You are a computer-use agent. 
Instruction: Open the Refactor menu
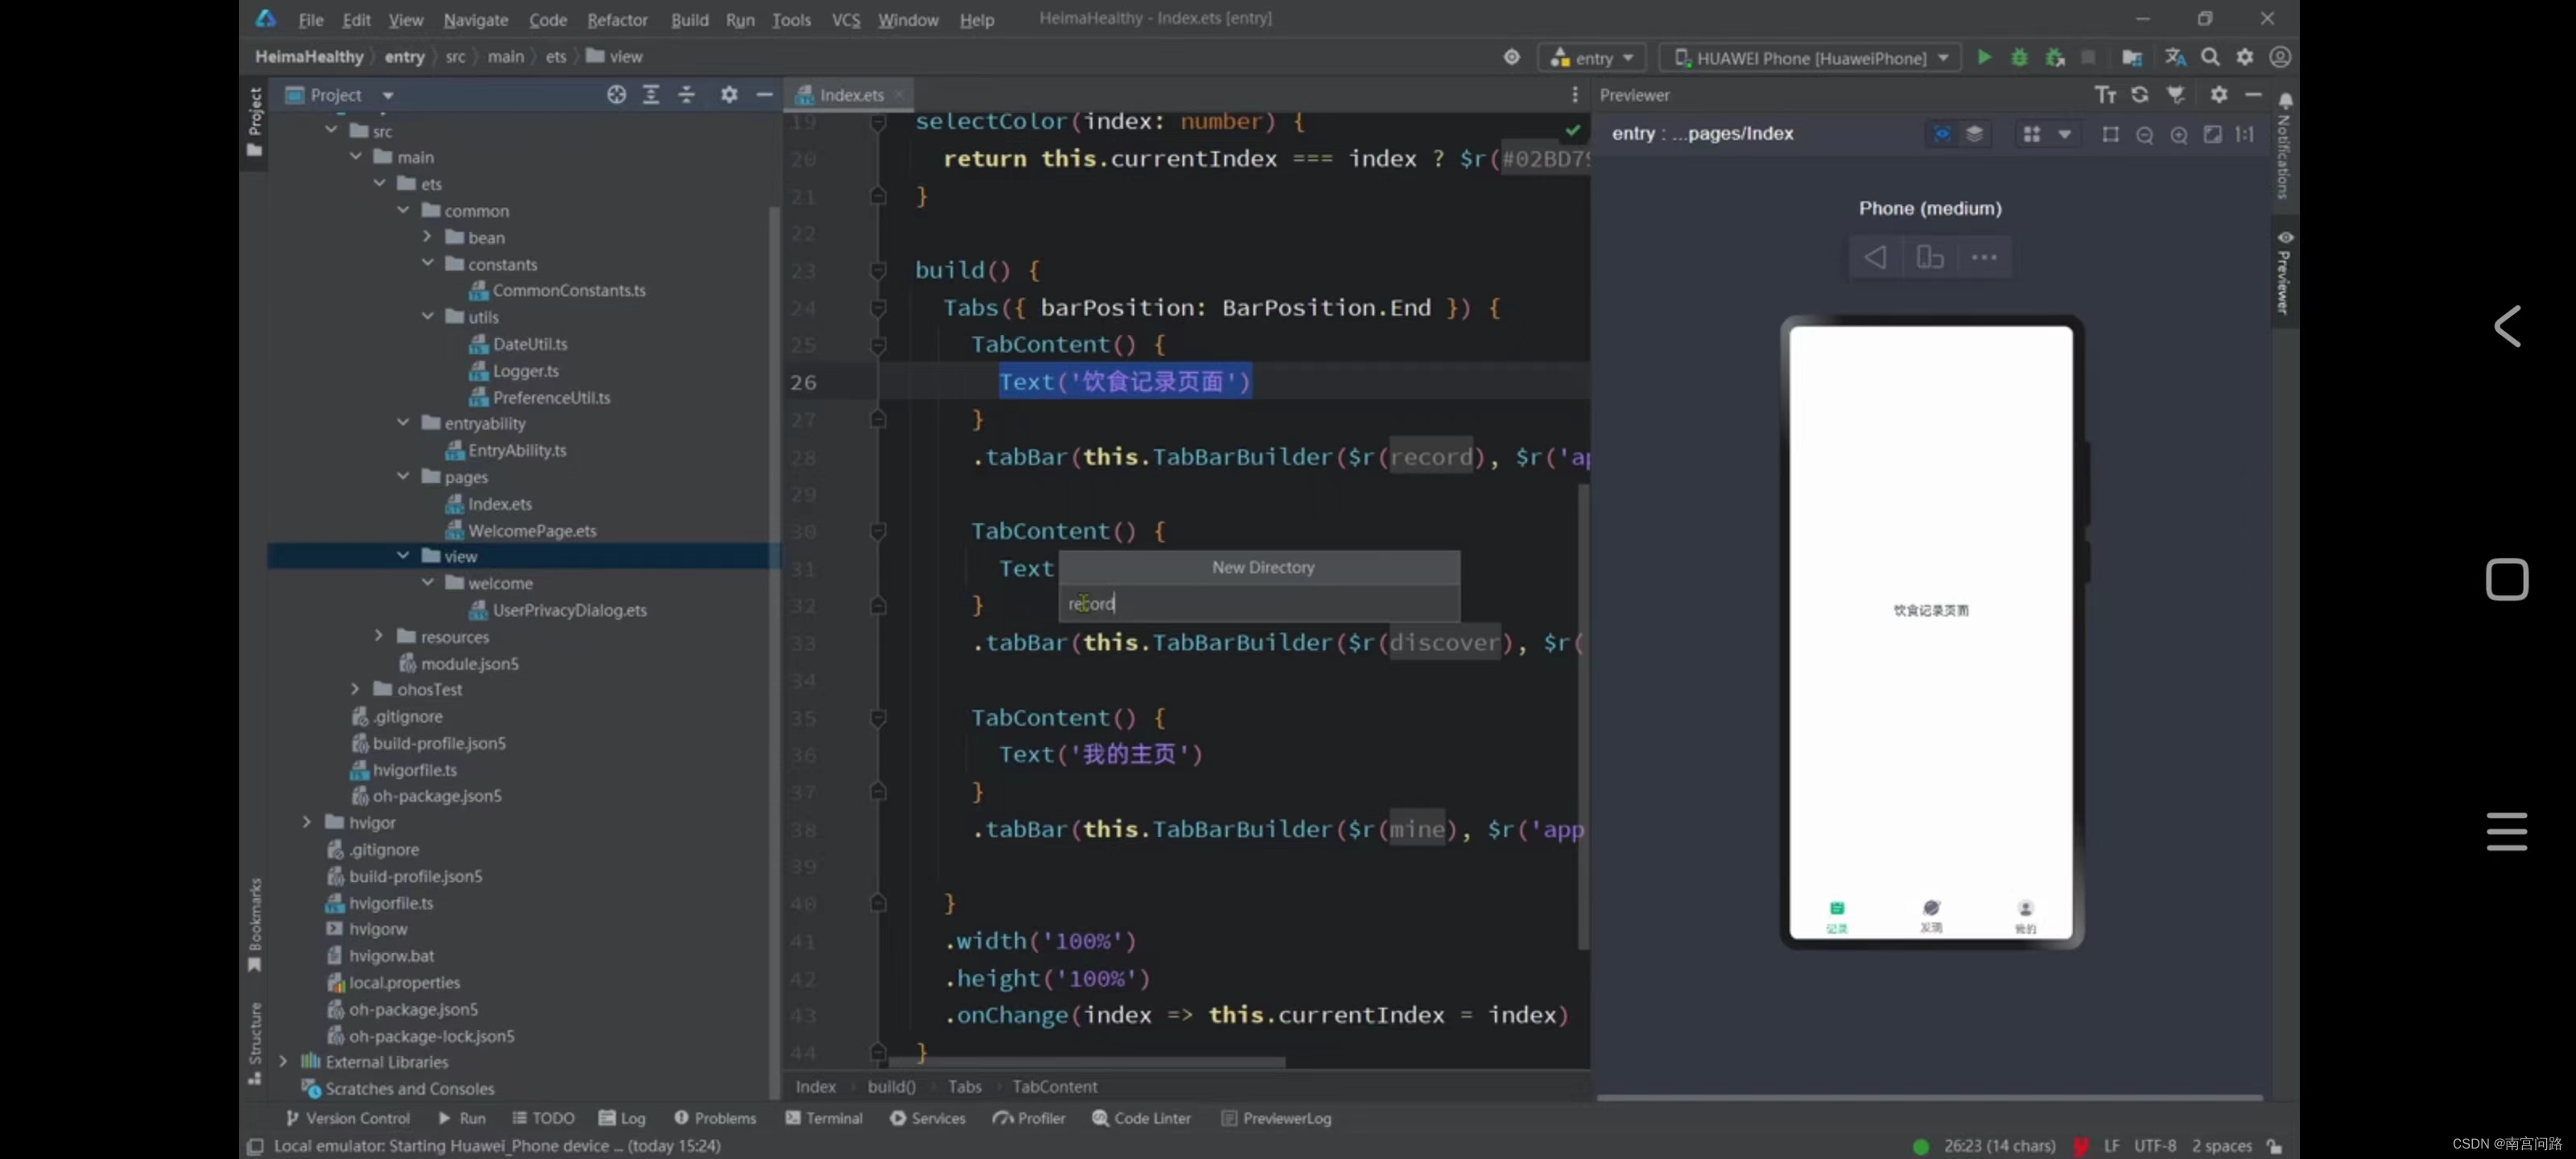pos(616,19)
